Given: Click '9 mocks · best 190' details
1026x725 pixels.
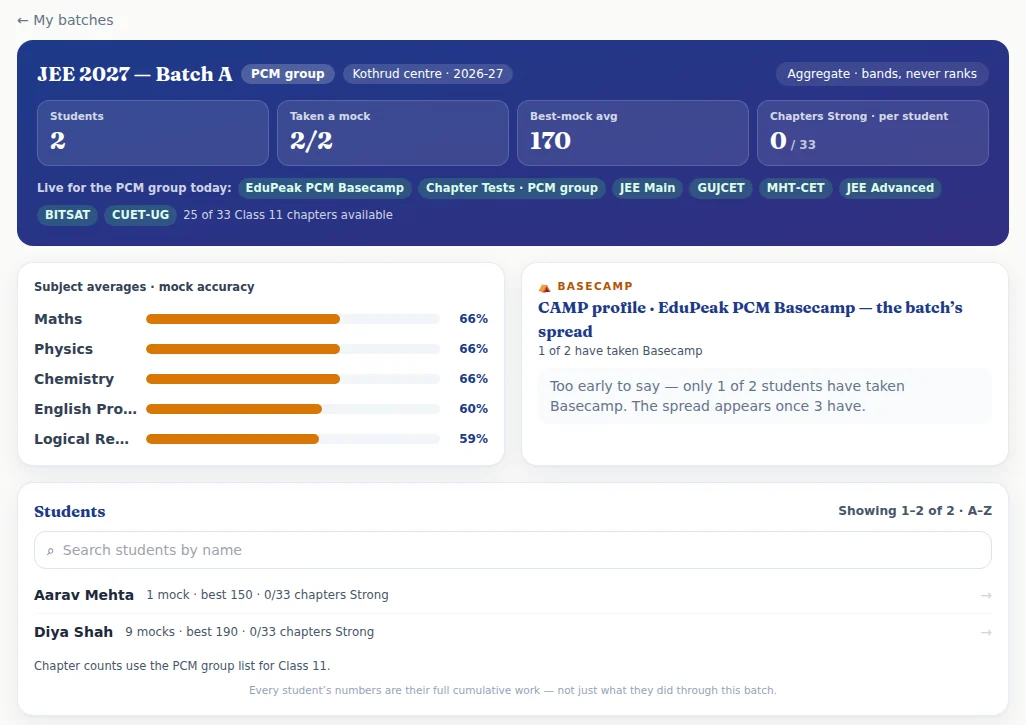Looking at the screenshot, I should tap(249, 632).
